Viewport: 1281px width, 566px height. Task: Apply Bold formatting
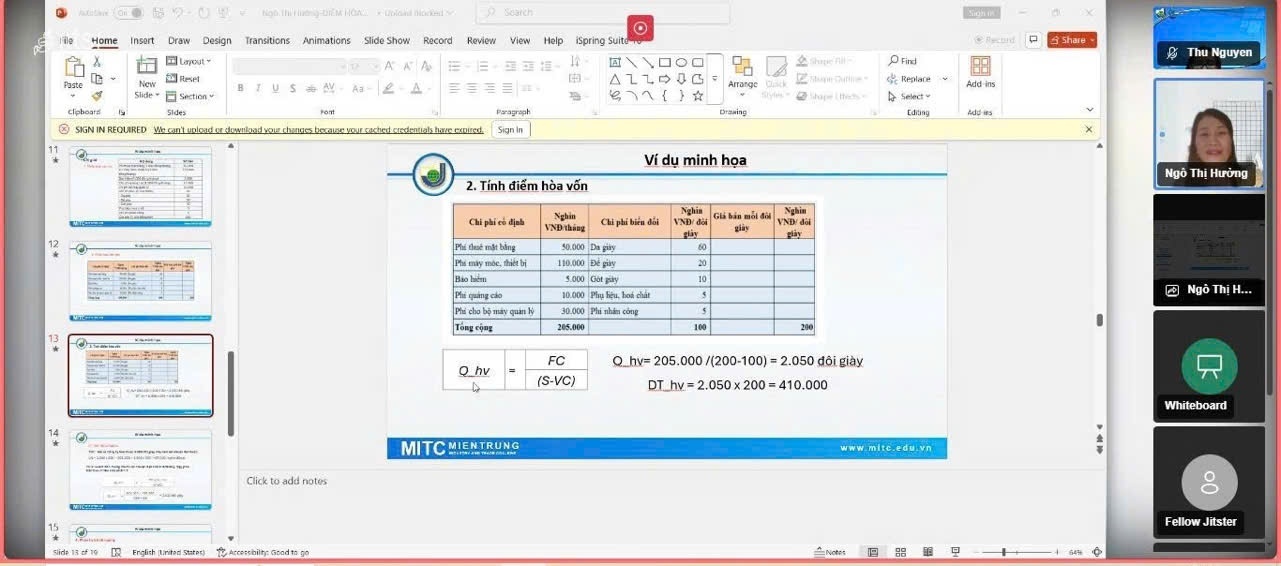pos(240,88)
